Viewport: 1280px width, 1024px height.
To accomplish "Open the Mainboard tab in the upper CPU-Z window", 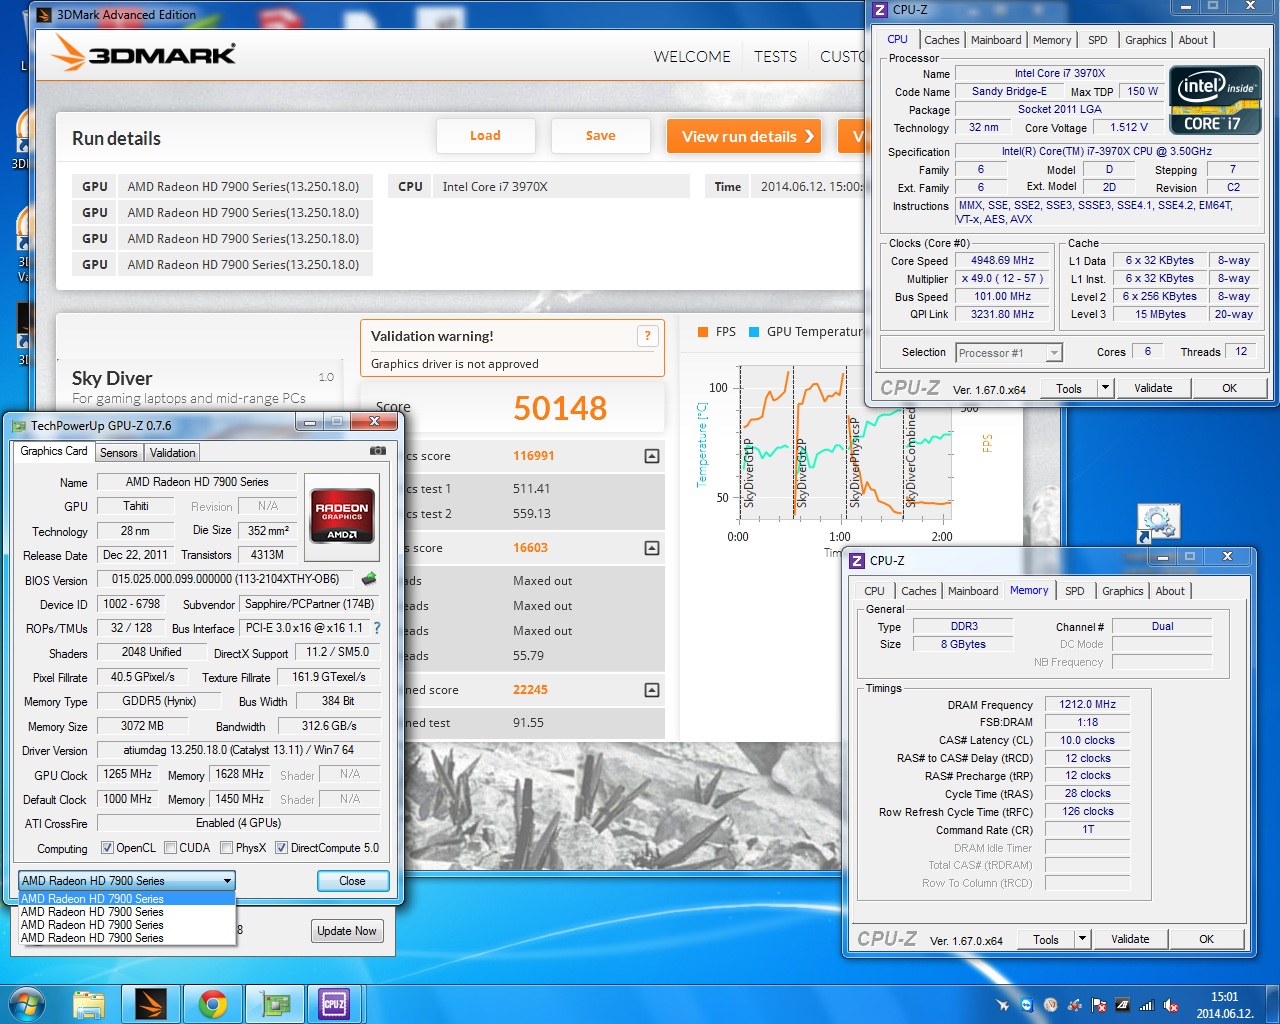I will point(996,40).
